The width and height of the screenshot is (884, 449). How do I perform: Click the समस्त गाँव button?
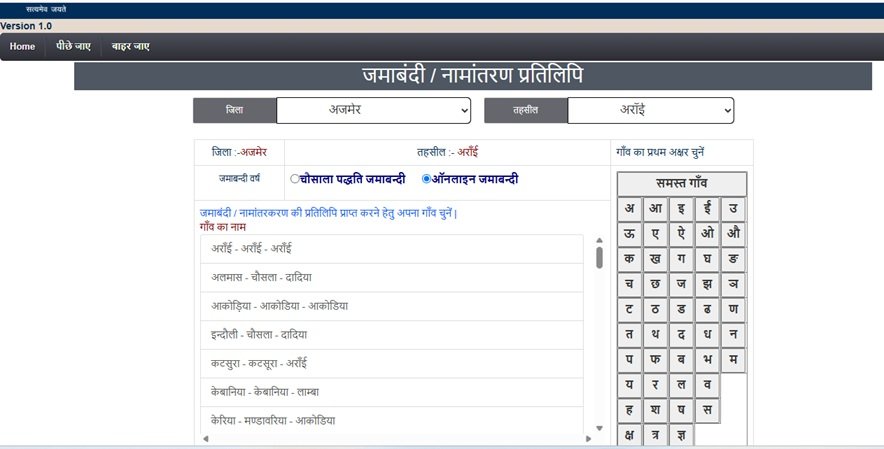click(x=681, y=184)
